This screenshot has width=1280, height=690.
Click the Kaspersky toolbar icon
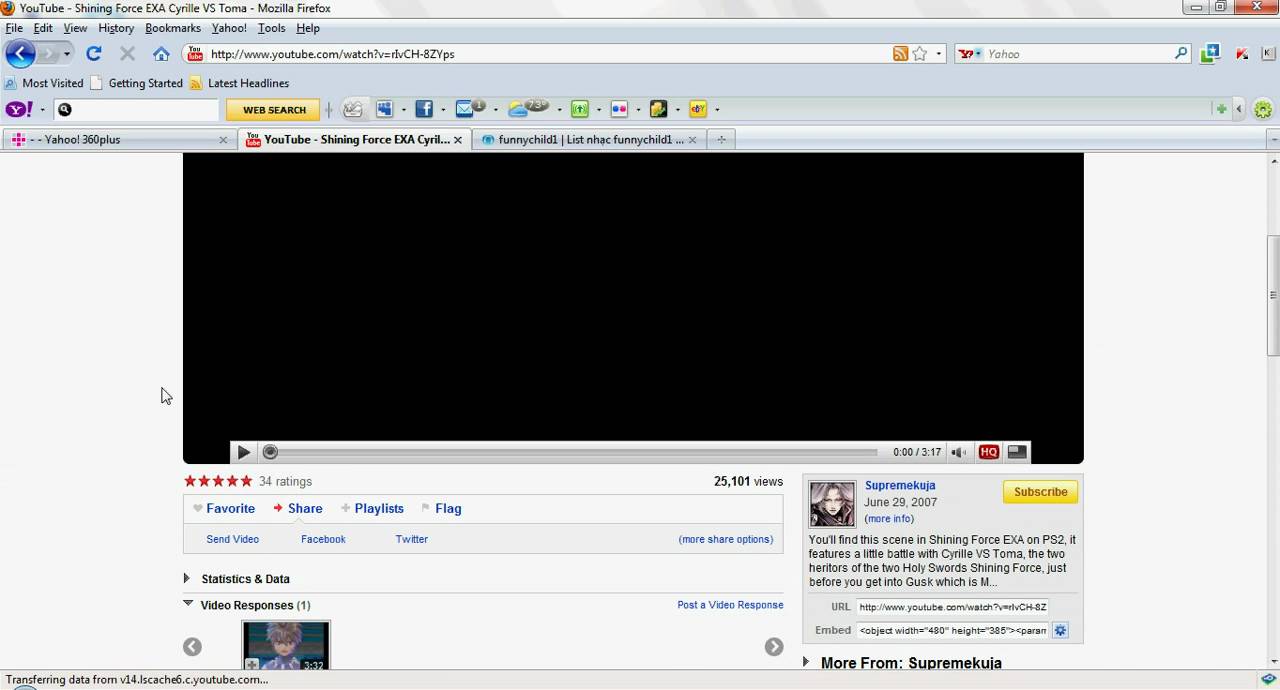(1242, 54)
